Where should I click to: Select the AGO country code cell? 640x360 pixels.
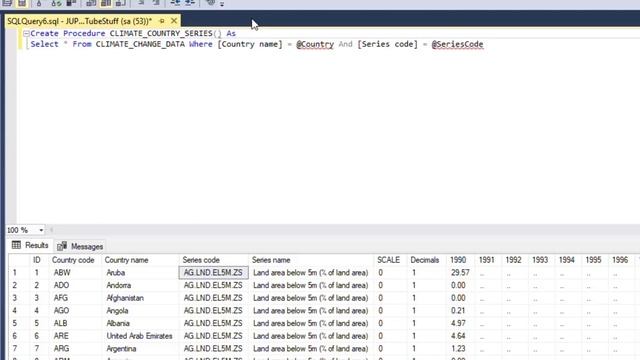(76, 311)
